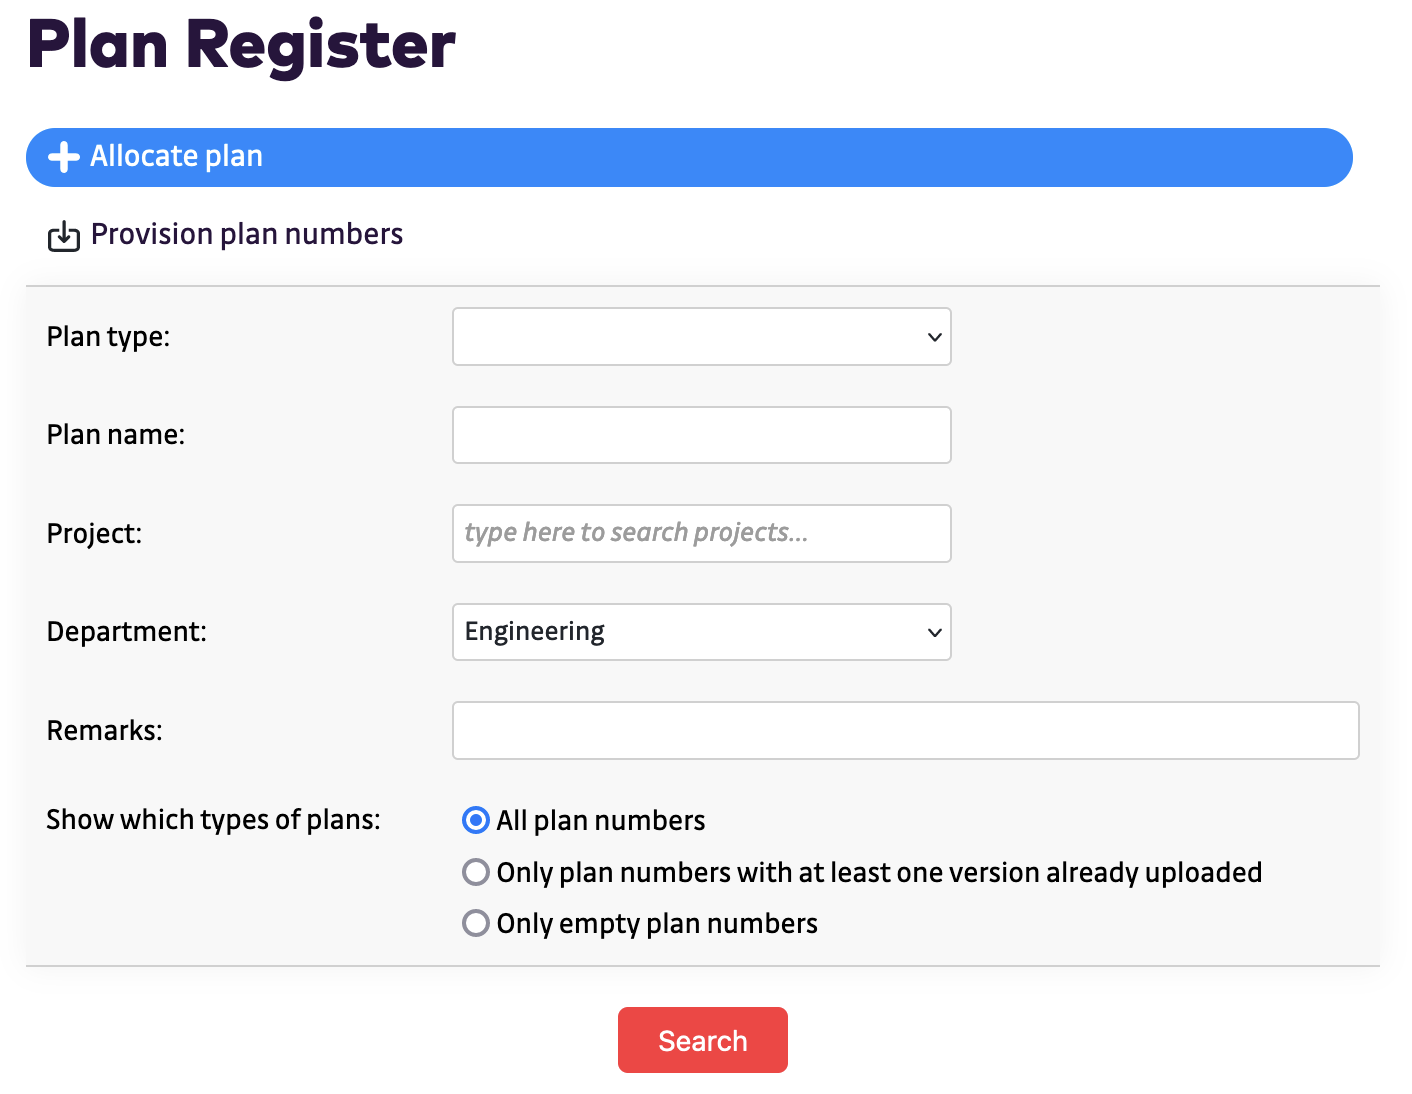1412x1094 pixels.
Task: Expand the Plan type dropdown arrow
Action: tap(934, 337)
